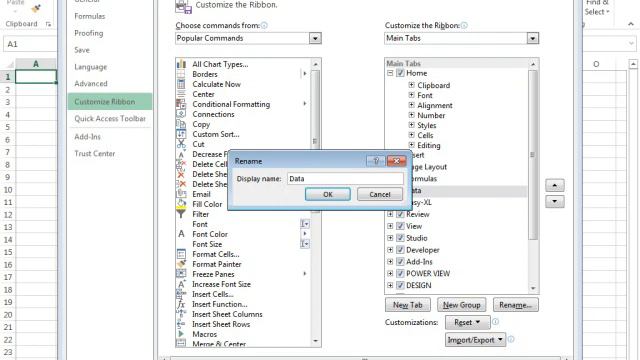Open the Popular Commands dropdown
Image resolution: width=640 pixels, height=360 pixels.
point(315,38)
